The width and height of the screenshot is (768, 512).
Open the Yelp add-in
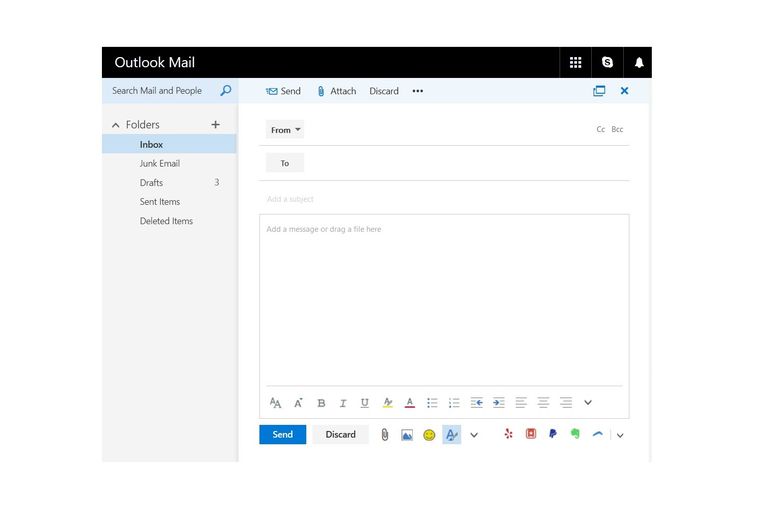coord(508,434)
